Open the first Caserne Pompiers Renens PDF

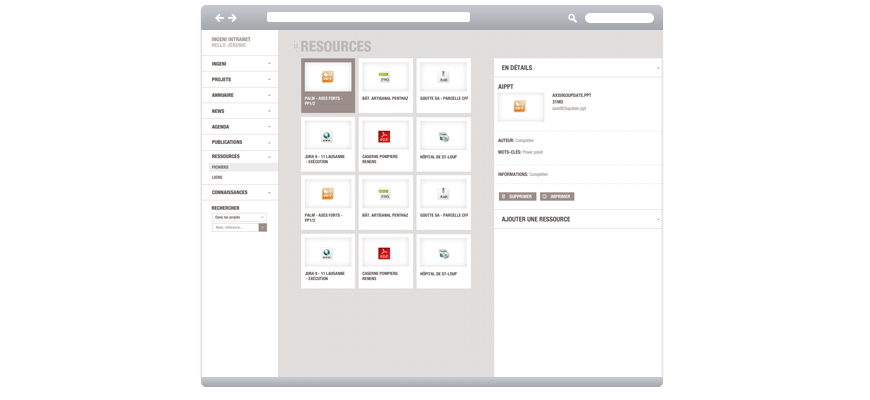point(384,136)
